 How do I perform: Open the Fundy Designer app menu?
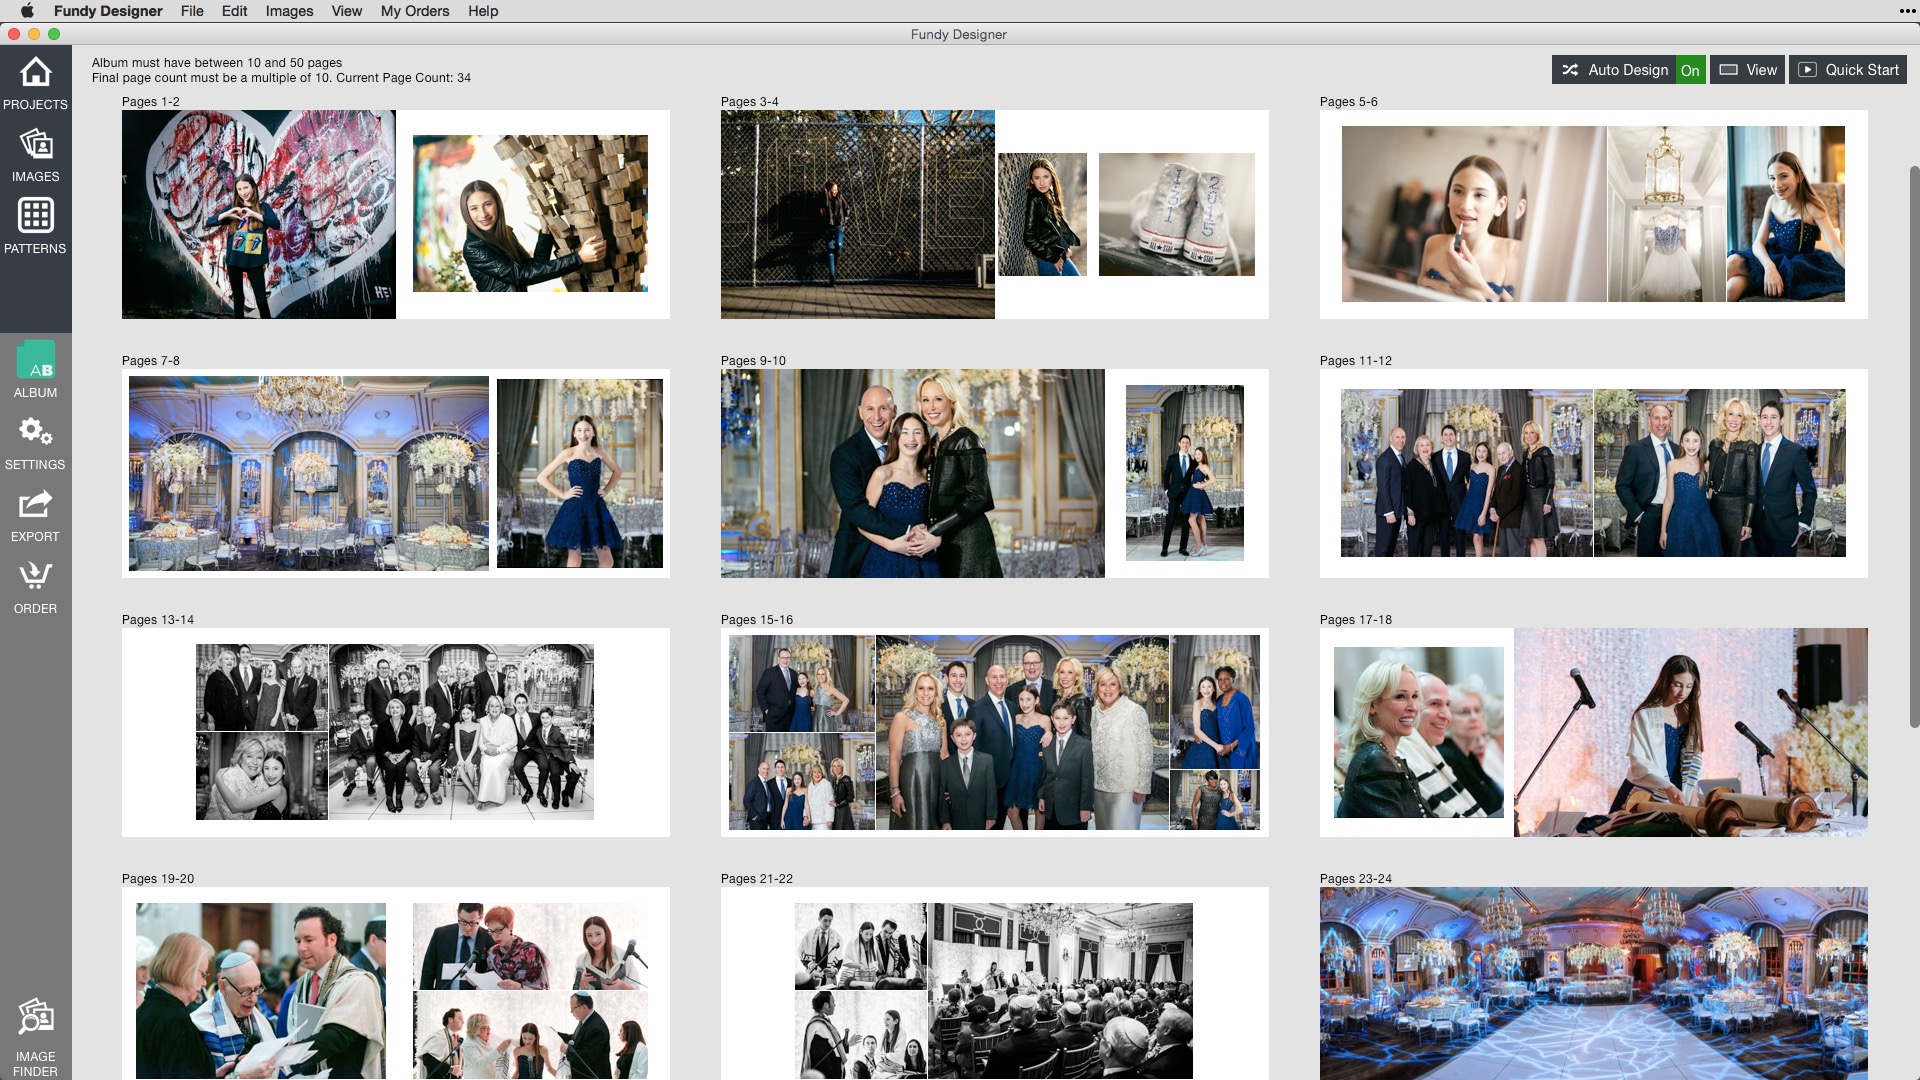pos(108,11)
